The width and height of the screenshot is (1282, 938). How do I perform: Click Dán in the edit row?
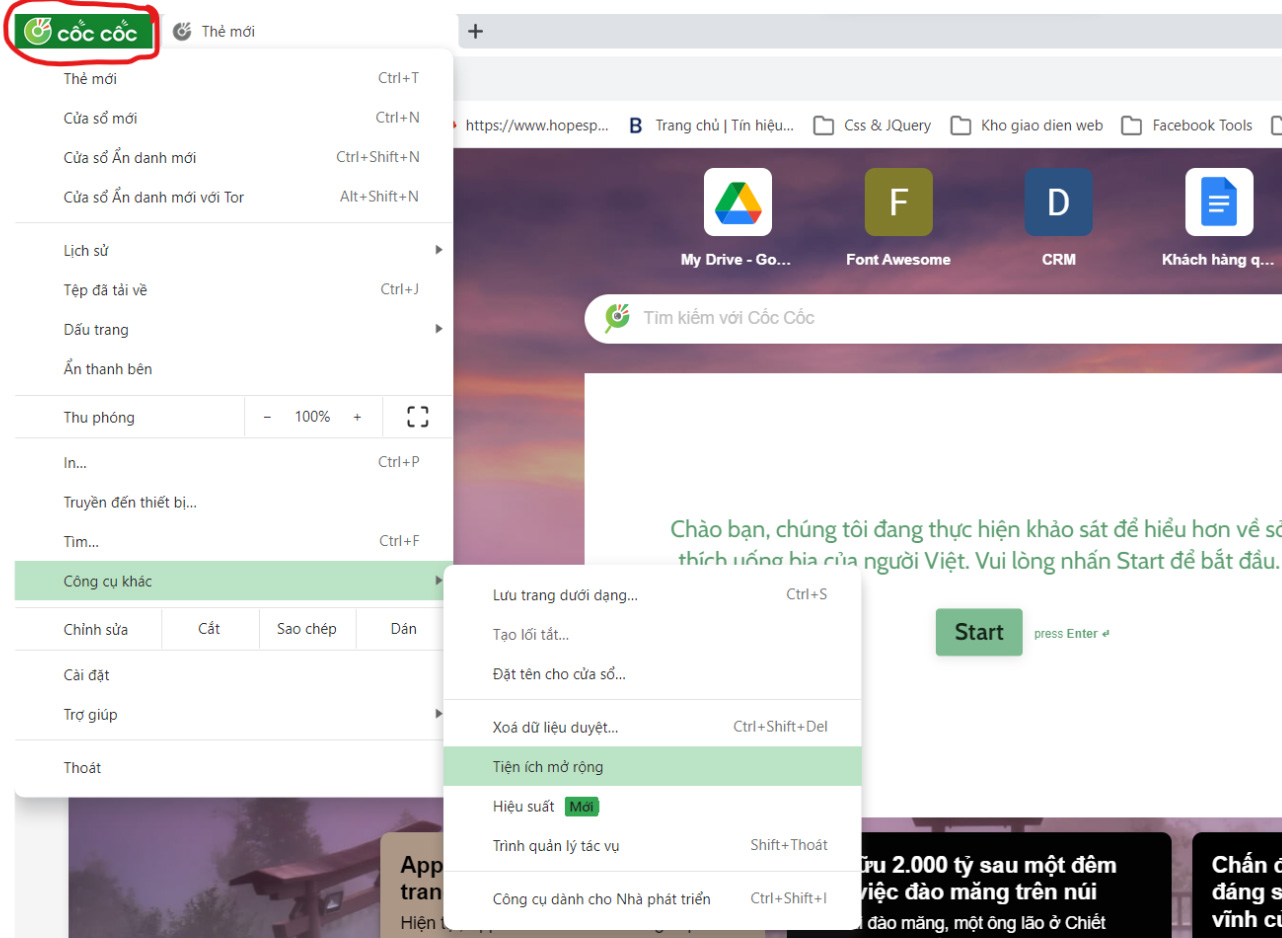[404, 629]
